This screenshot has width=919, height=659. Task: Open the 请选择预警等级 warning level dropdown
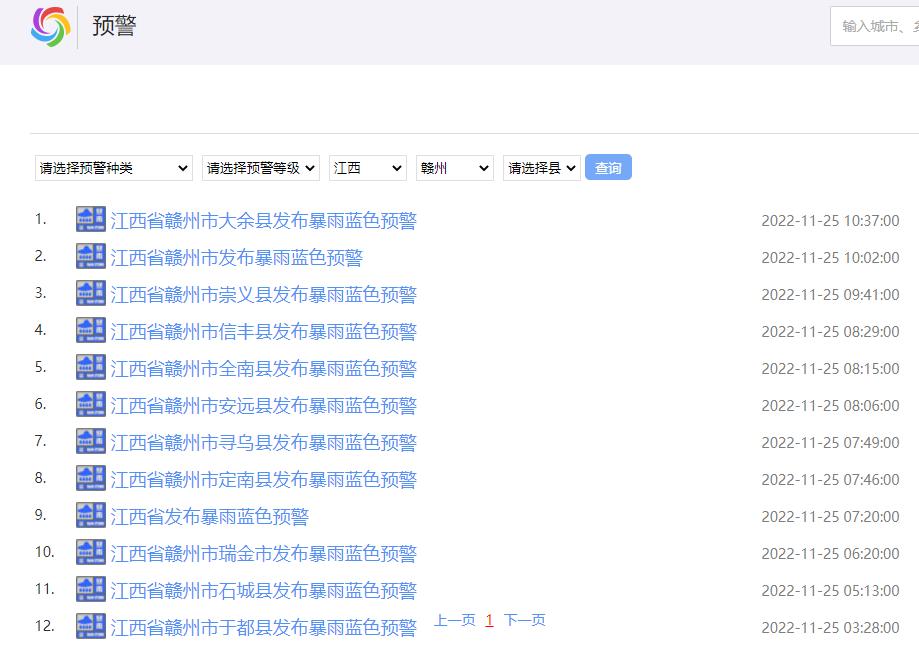pyautogui.click(x=260, y=168)
